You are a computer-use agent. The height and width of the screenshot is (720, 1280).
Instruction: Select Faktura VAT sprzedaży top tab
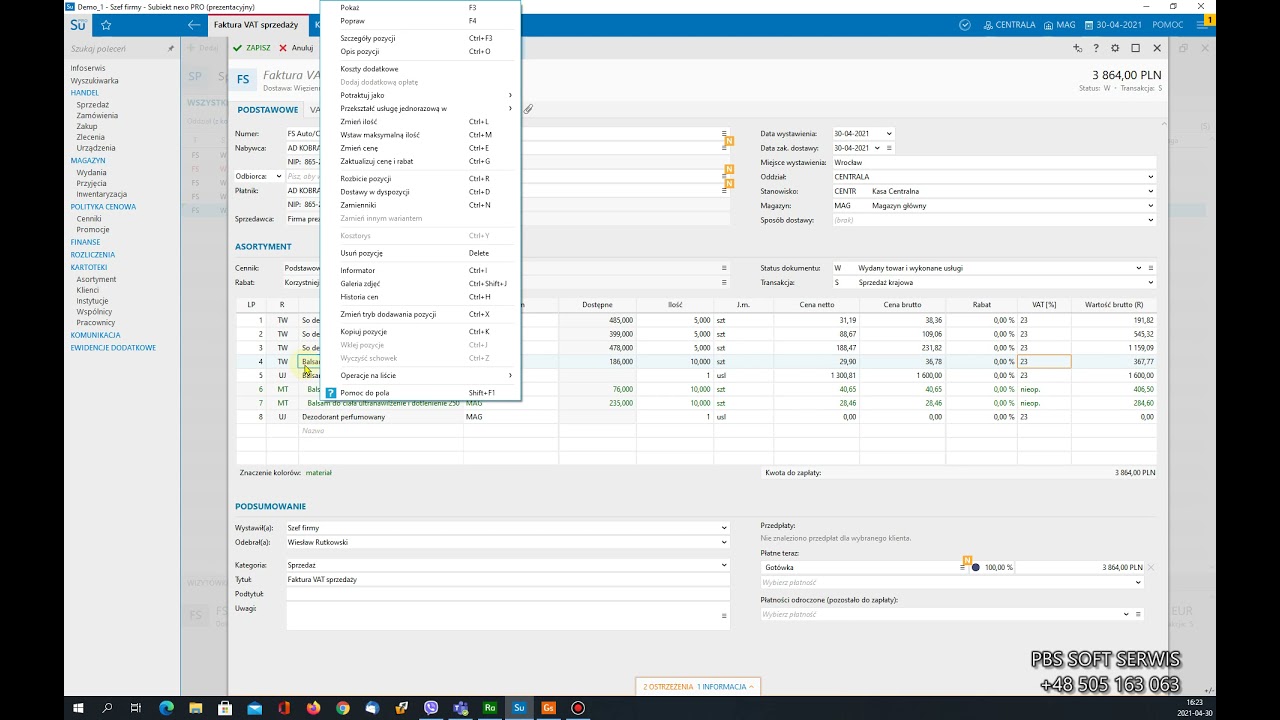pos(256,25)
